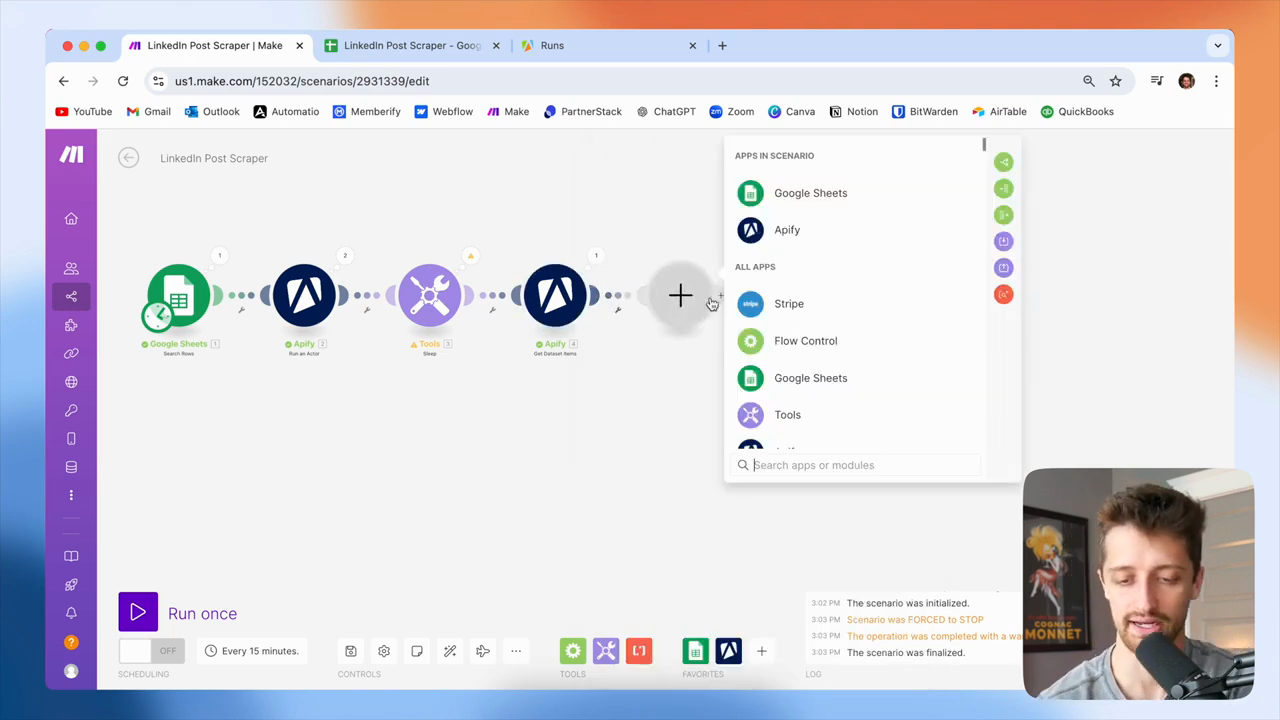The image size is (1280, 720).
Task: Select the Apify Get Dataset Items module
Action: 555,295
